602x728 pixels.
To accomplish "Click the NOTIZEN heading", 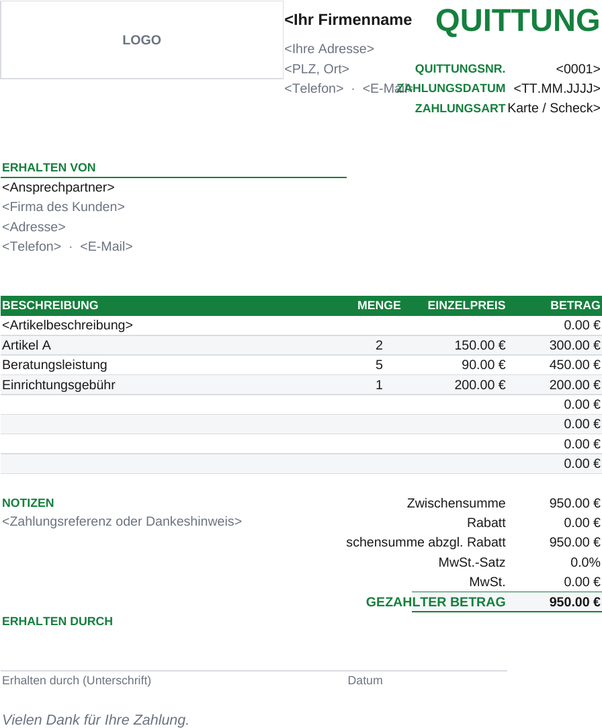I will (x=28, y=503).
